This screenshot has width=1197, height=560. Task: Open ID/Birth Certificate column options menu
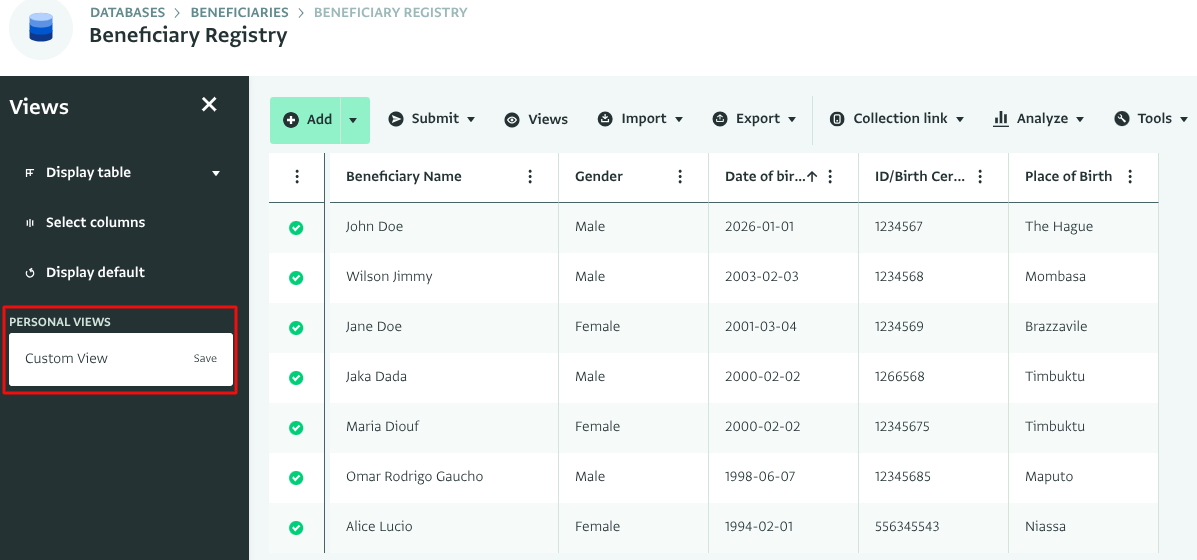pos(980,177)
